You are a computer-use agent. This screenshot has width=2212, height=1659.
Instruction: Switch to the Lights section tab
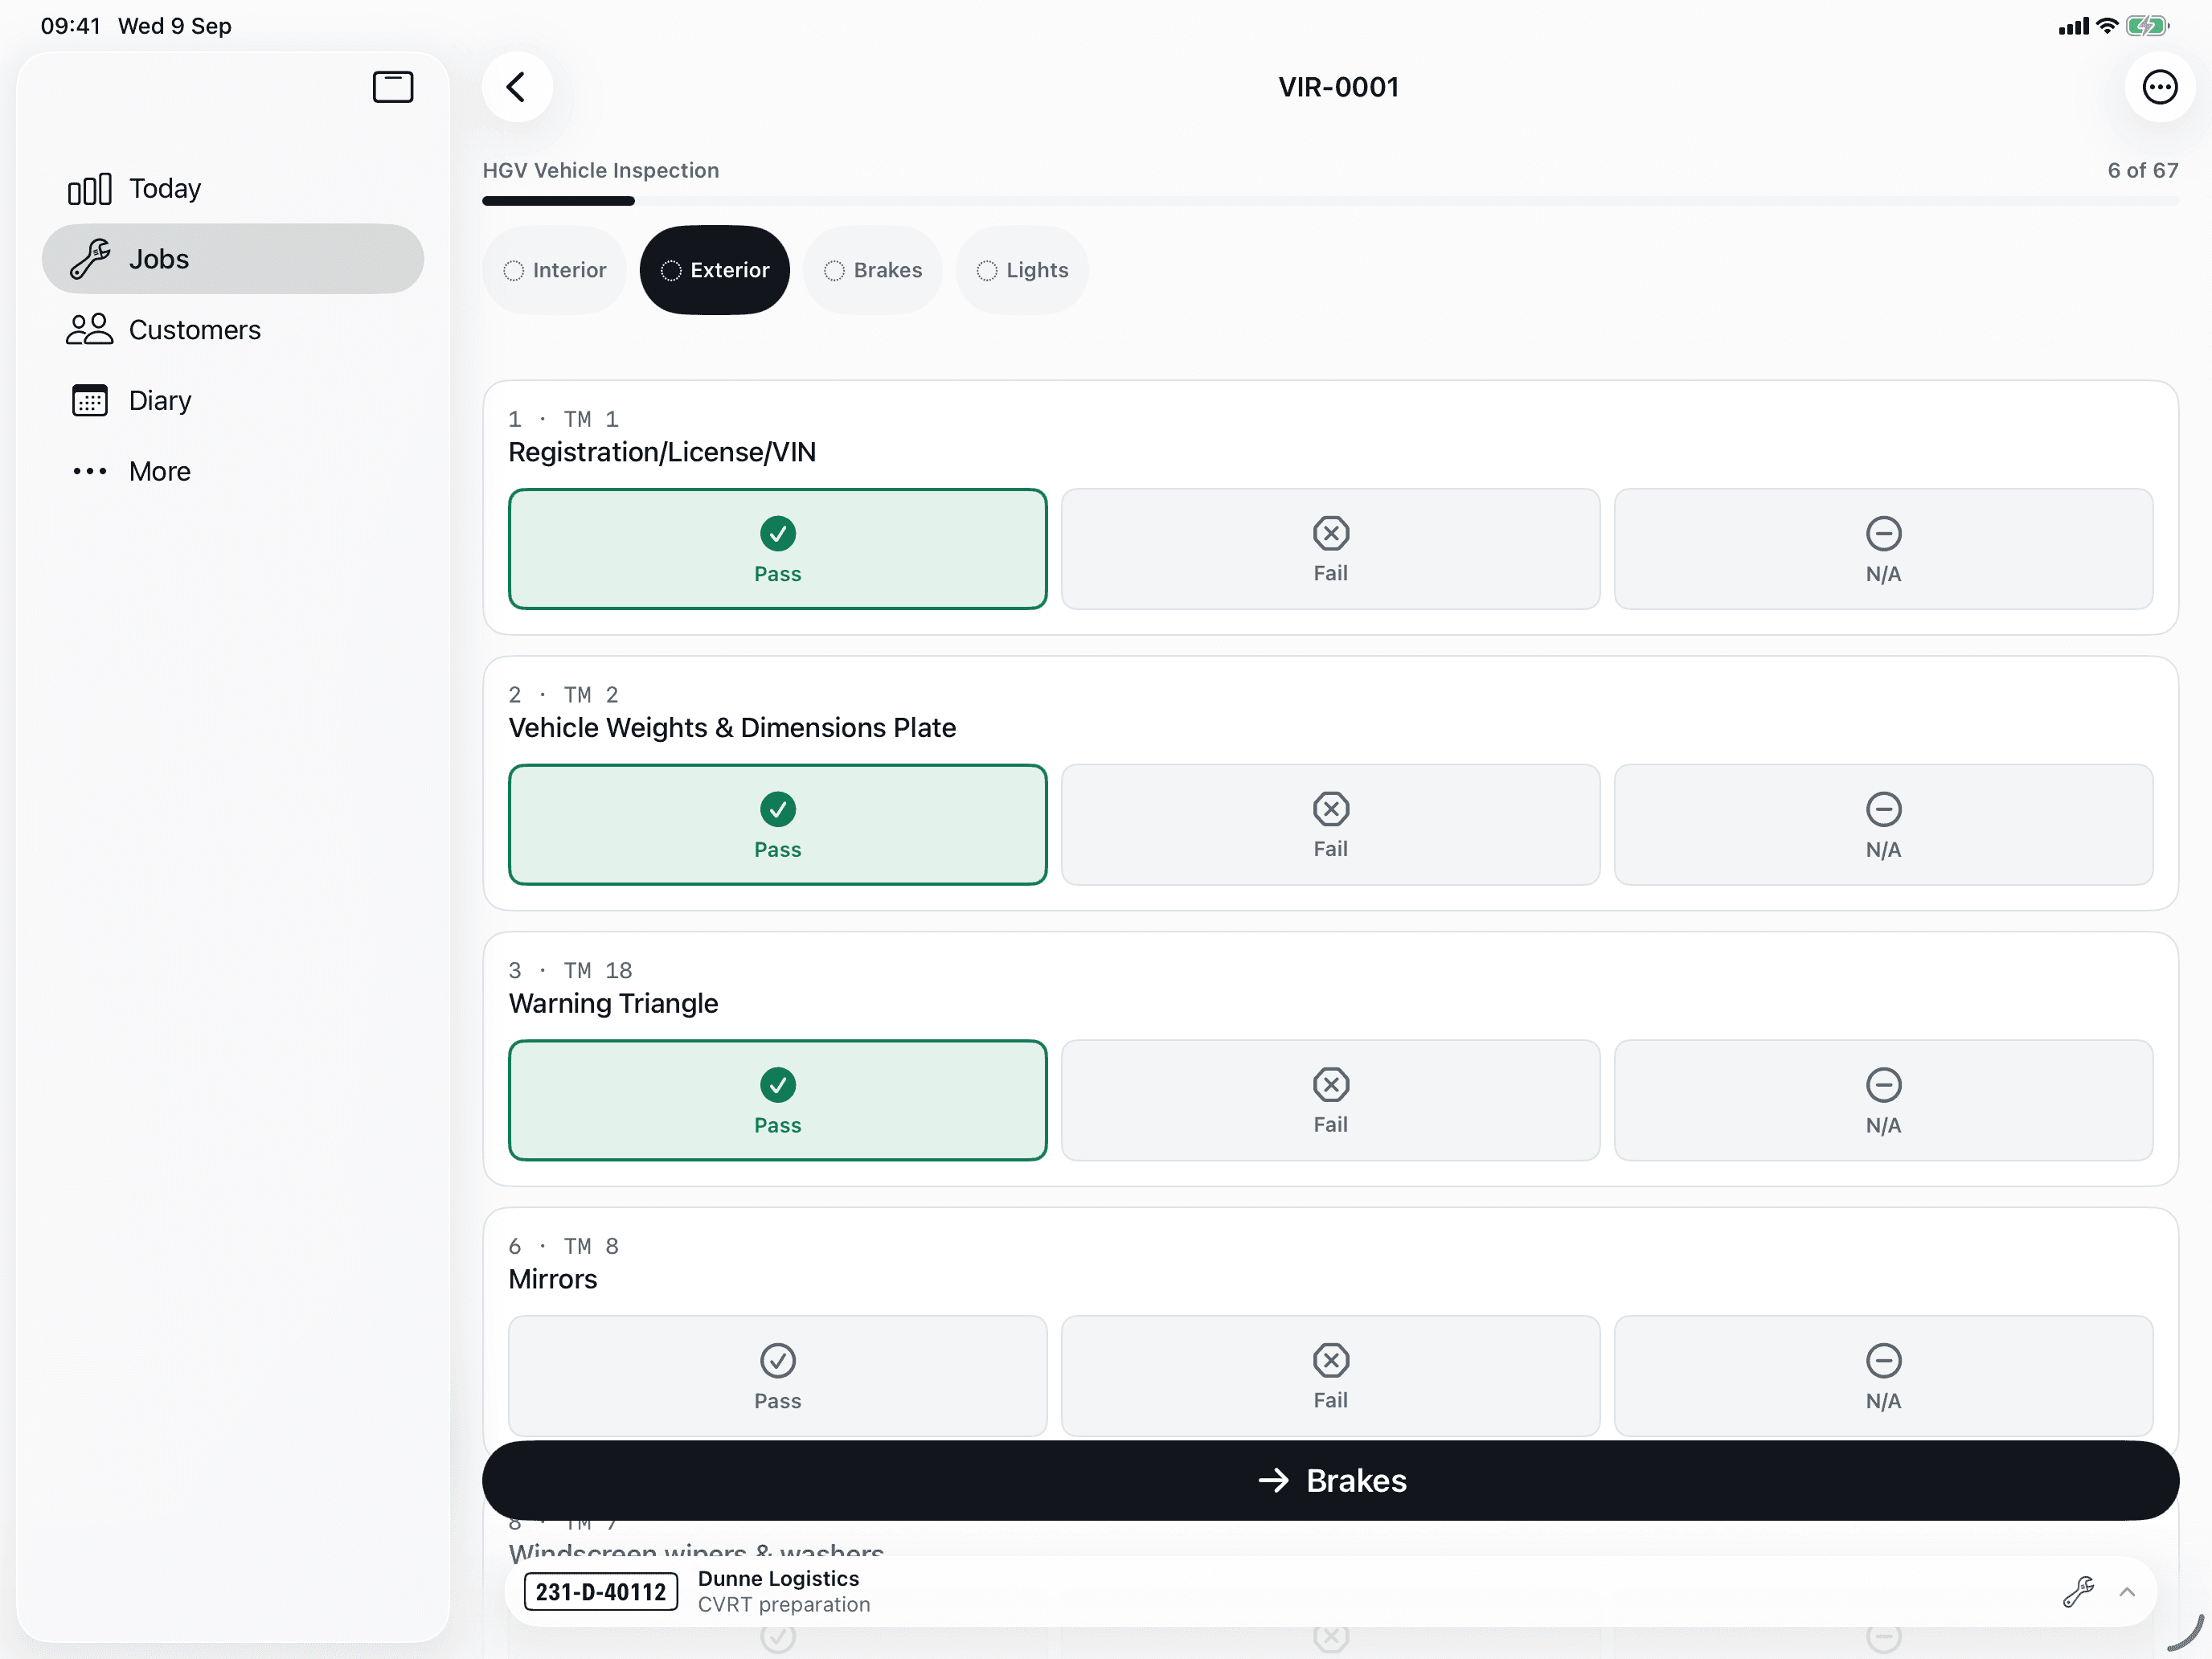(1022, 270)
